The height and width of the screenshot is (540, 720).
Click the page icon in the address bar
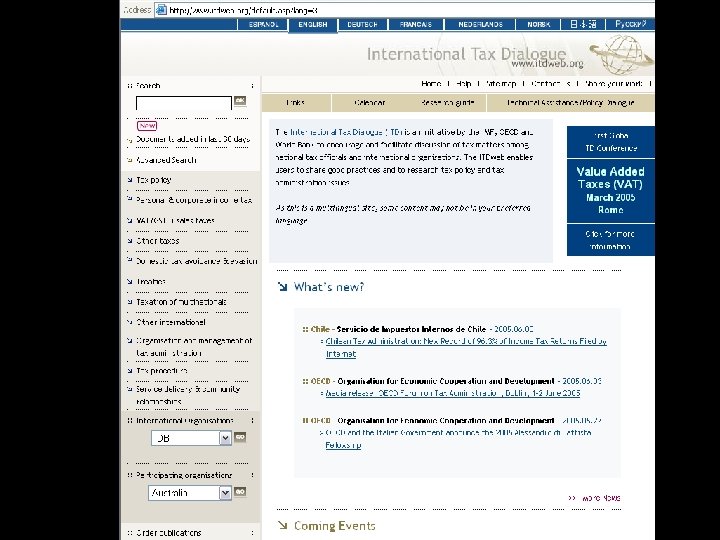161,10
